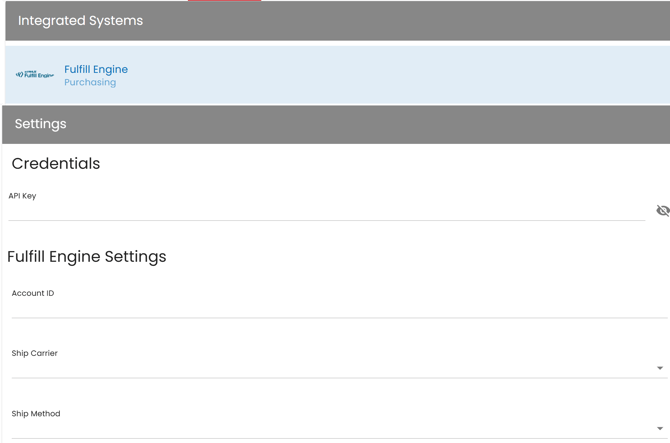670x443 pixels.
Task: Click the Ship Carrier label
Action: [x=35, y=353]
